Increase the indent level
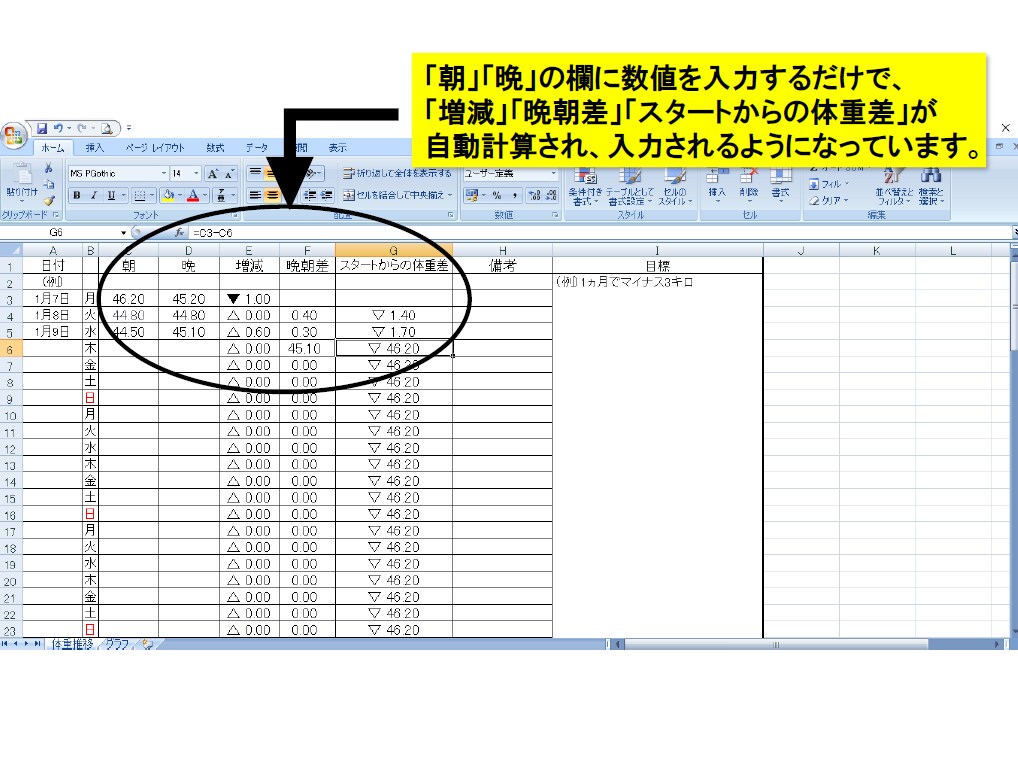The width and height of the screenshot is (1018, 767). pos(327,195)
